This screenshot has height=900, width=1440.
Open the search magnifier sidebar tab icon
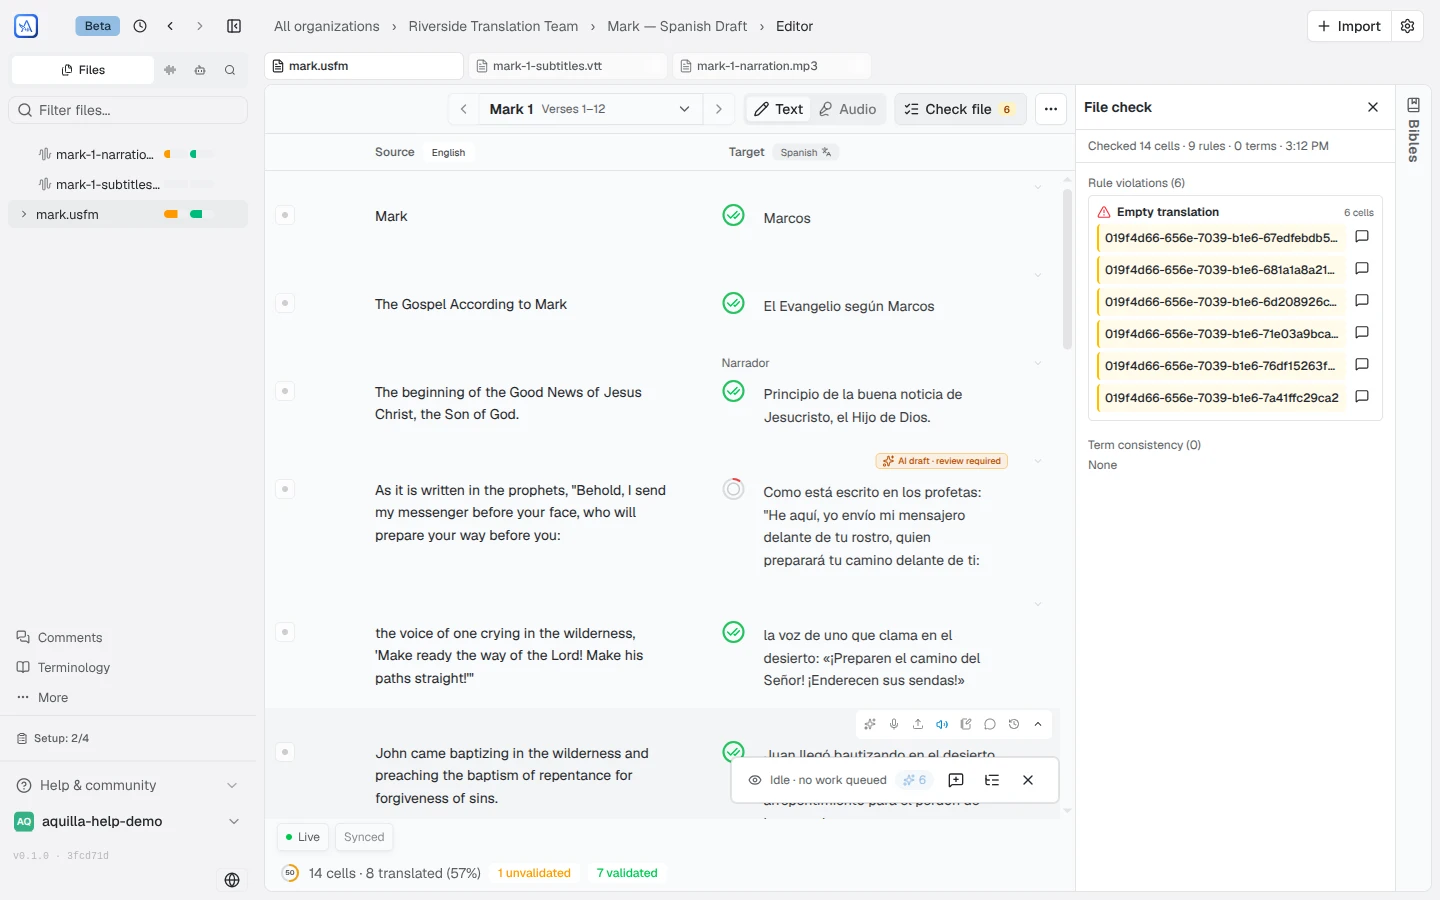click(230, 70)
